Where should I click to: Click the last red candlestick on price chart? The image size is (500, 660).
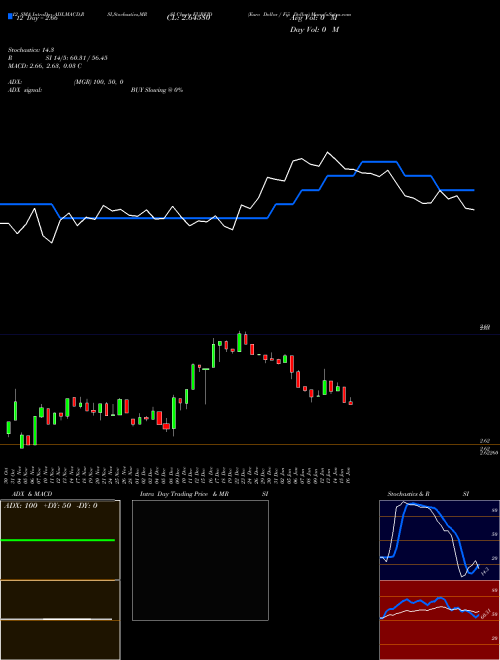pyautogui.click(x=351, y=403)
